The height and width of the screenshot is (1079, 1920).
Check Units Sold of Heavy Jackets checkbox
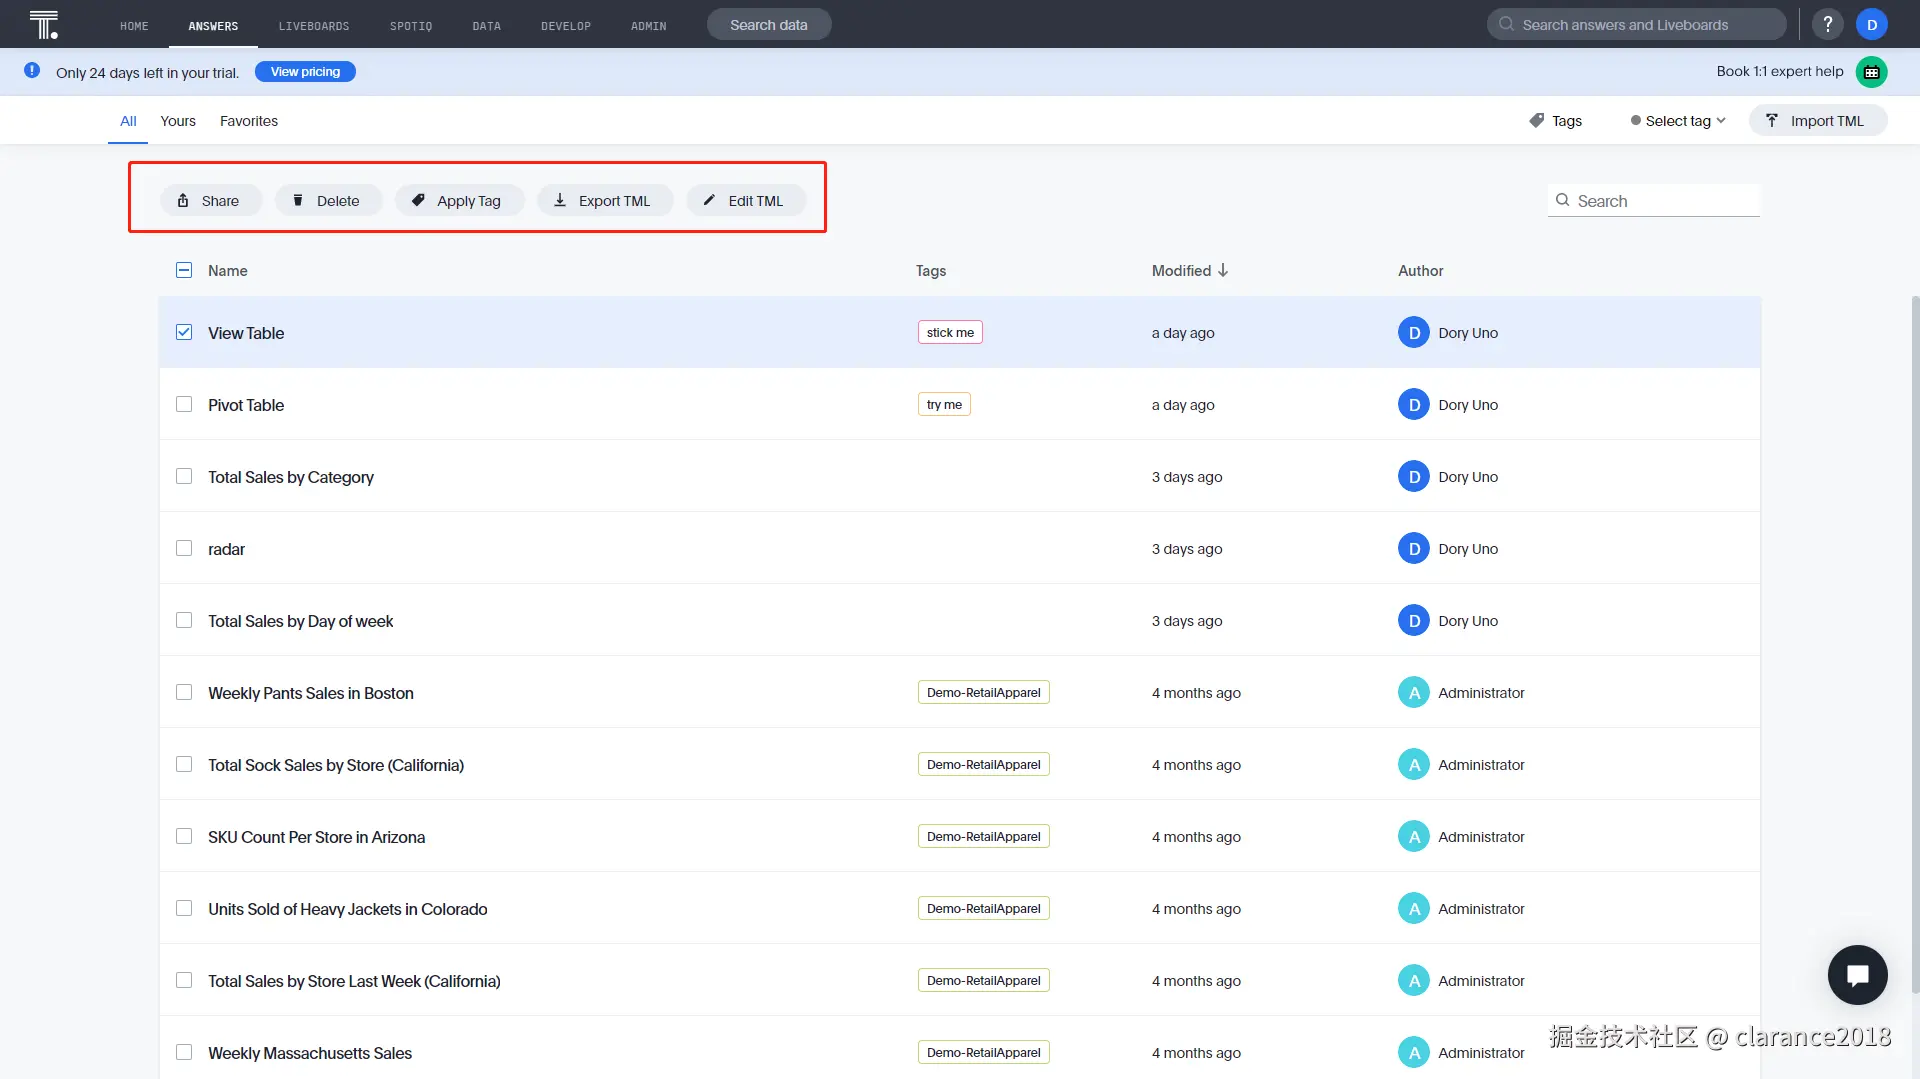pyautogui.click(x=184, y=908)
